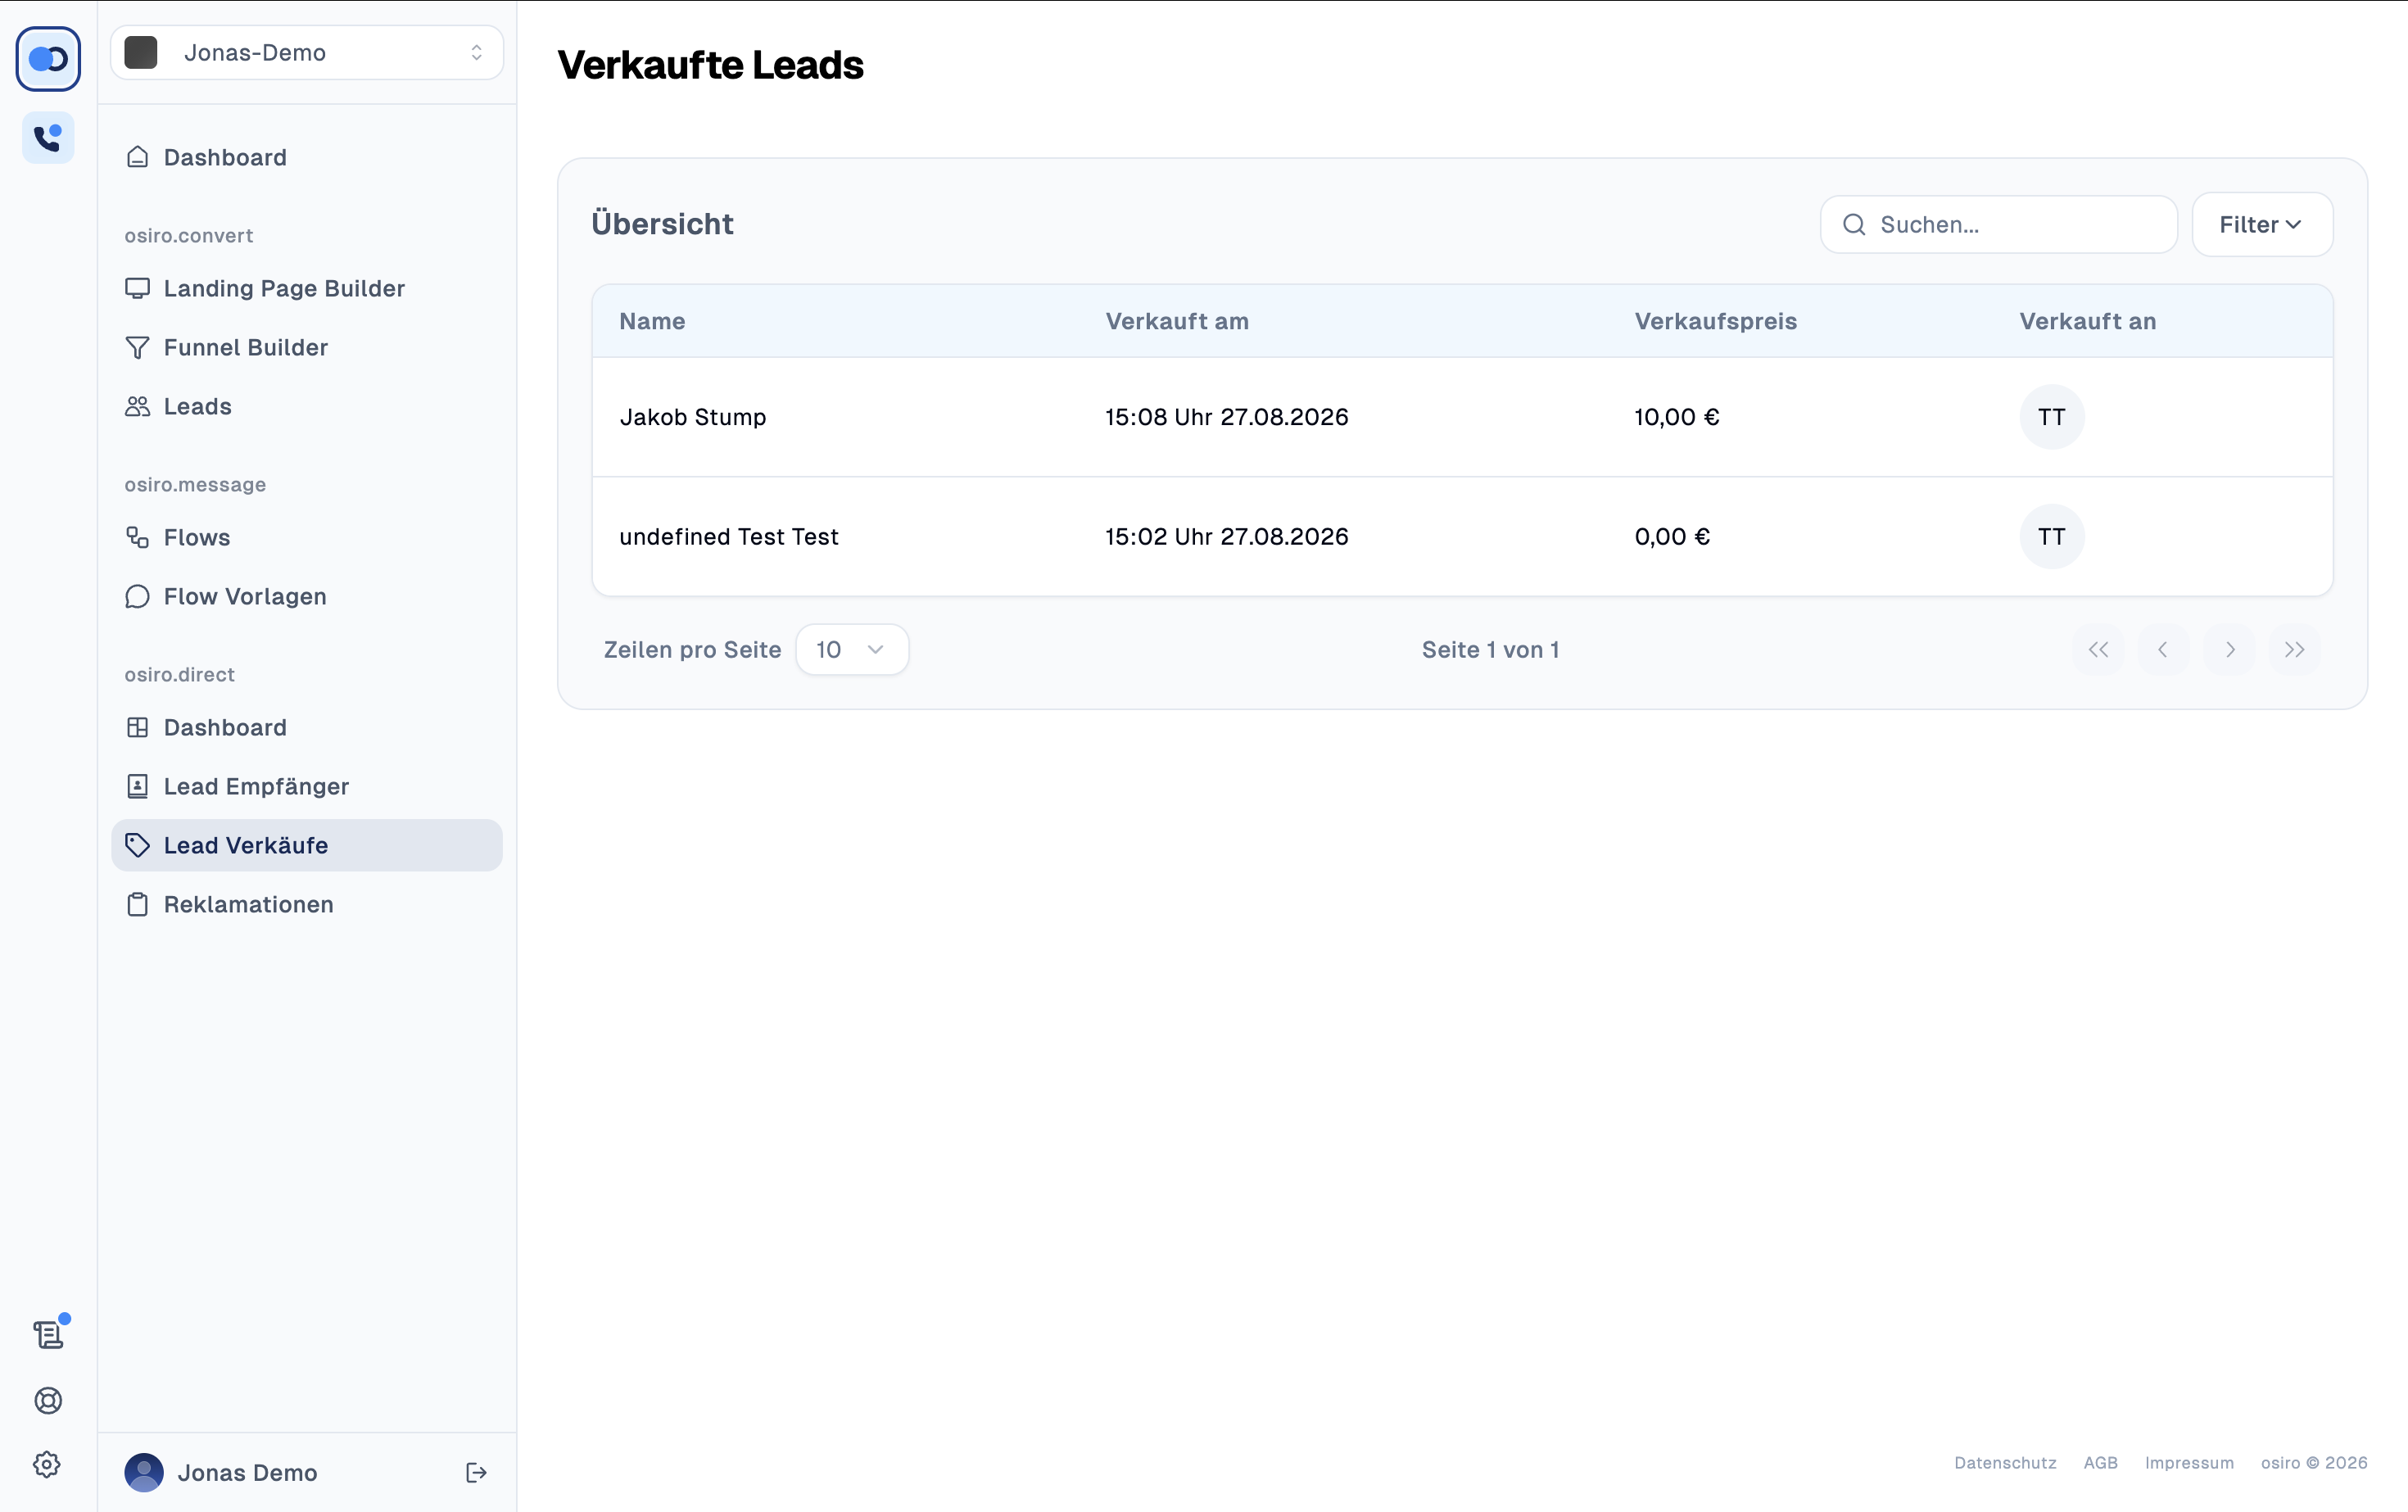The height and width of the screenshot is (1512, 2408).
Task: Open the settings gear icon
Action: coord(47,1465)
